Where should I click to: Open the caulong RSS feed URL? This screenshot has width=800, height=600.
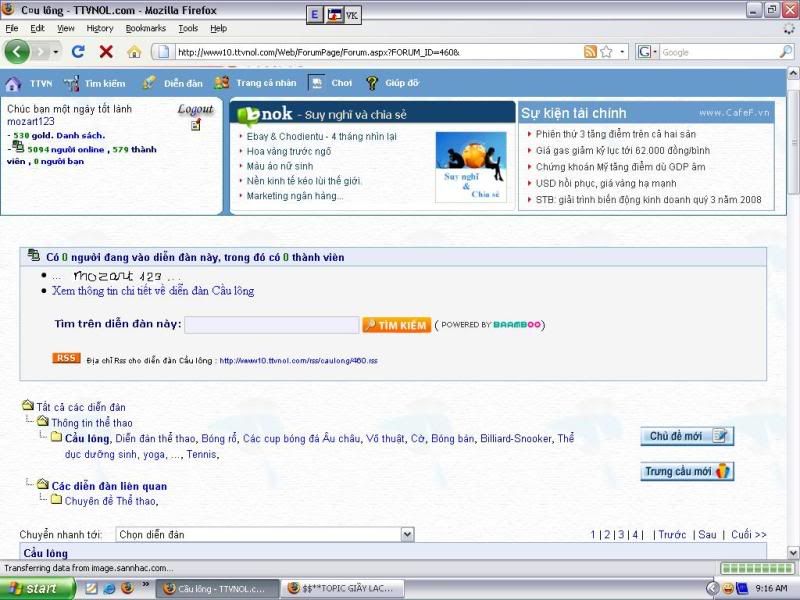coord(298,361)
